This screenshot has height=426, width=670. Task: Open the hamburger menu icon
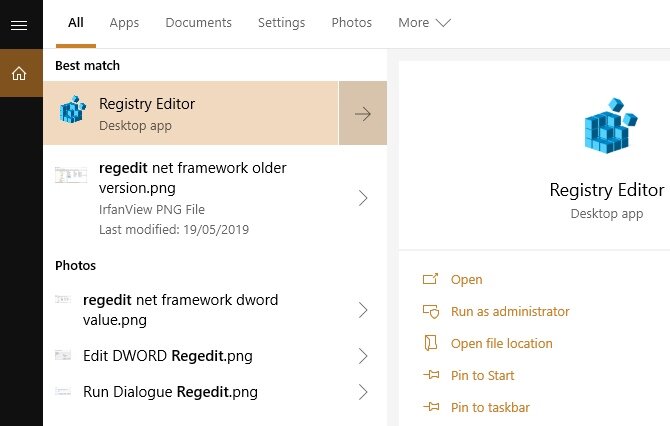coord(19,25)
